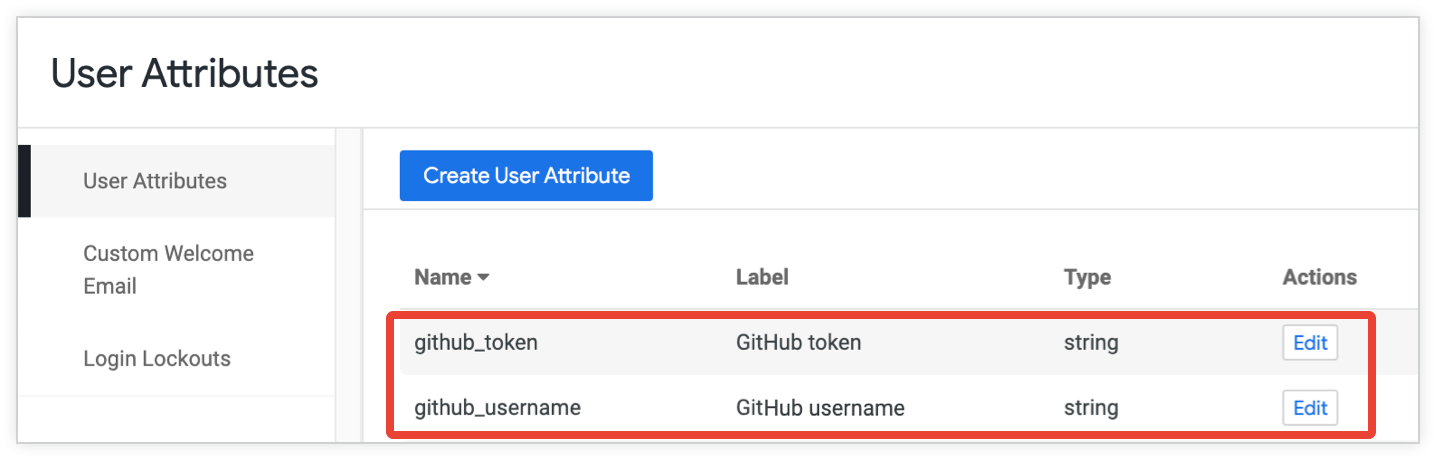The width and height of the screenshot is (1436, 460).
Task: Go to Login Lockouts page
Action: [157, 358]
